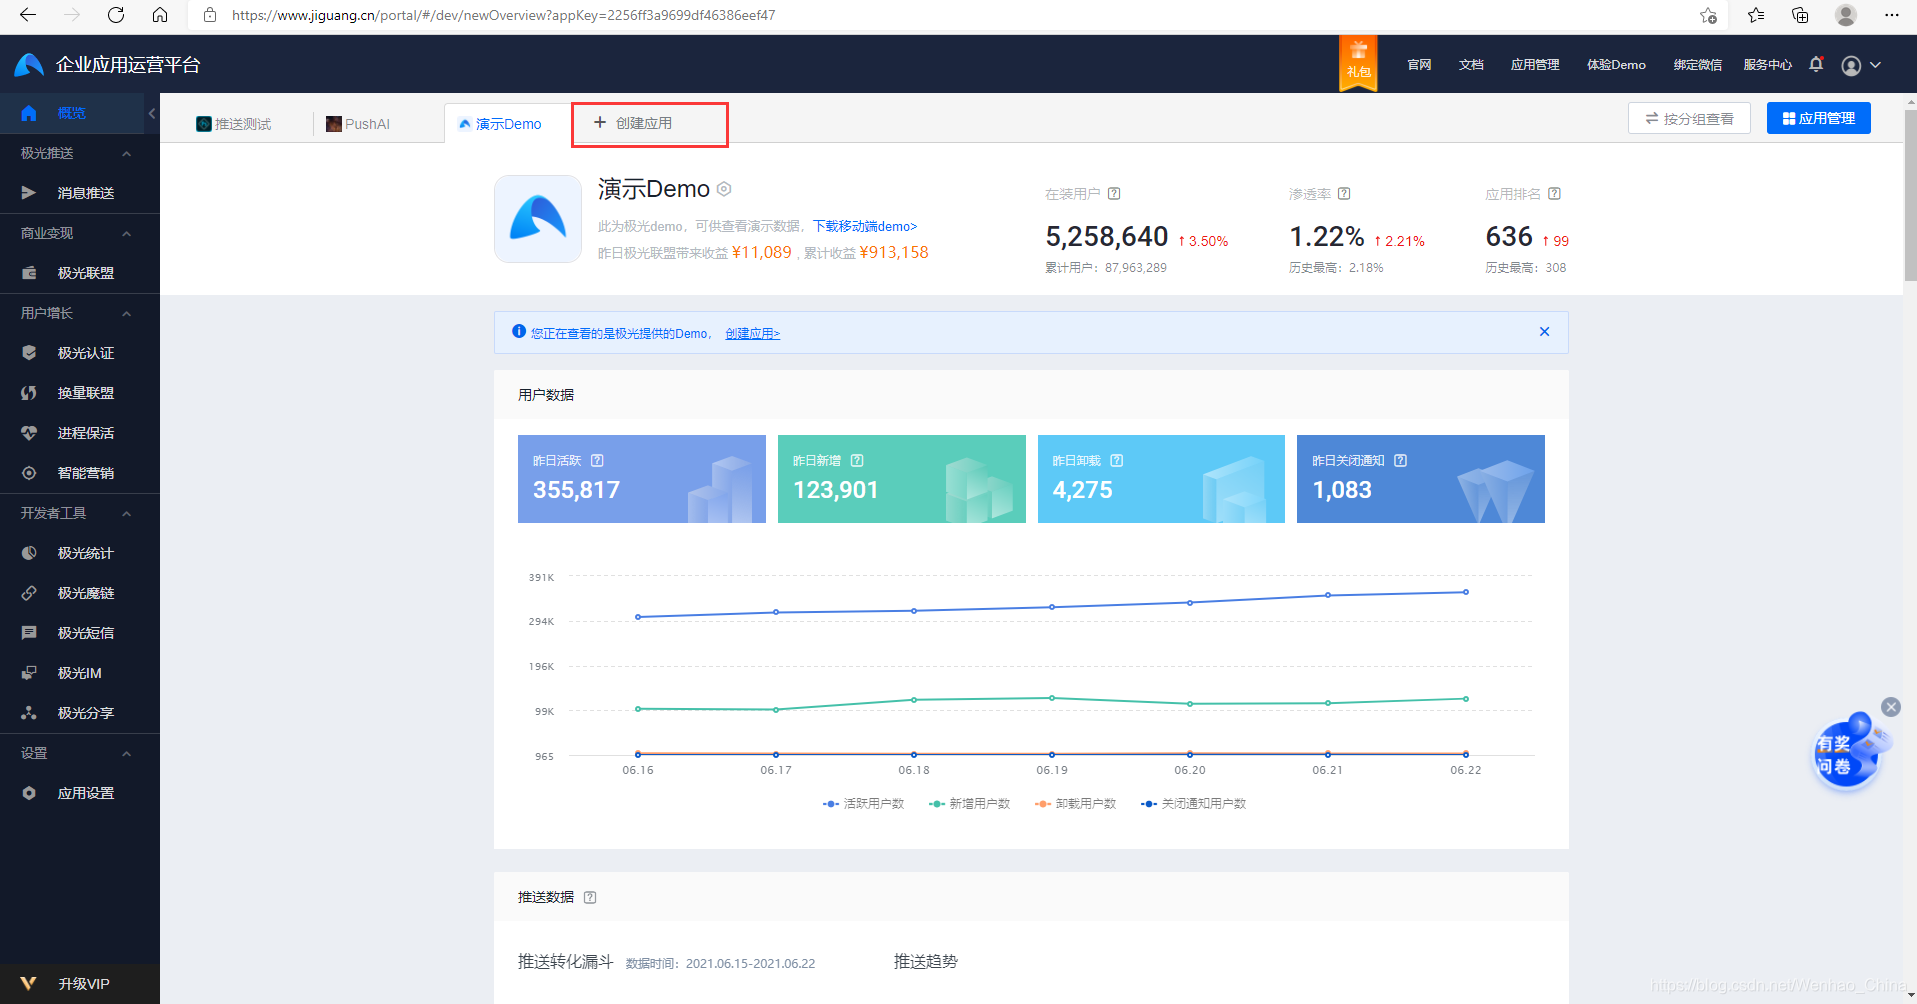This screenshot has width=1917, height=1004.
Task: Select 昨日卸载 4,275 card
Action: coord(1161,479)
